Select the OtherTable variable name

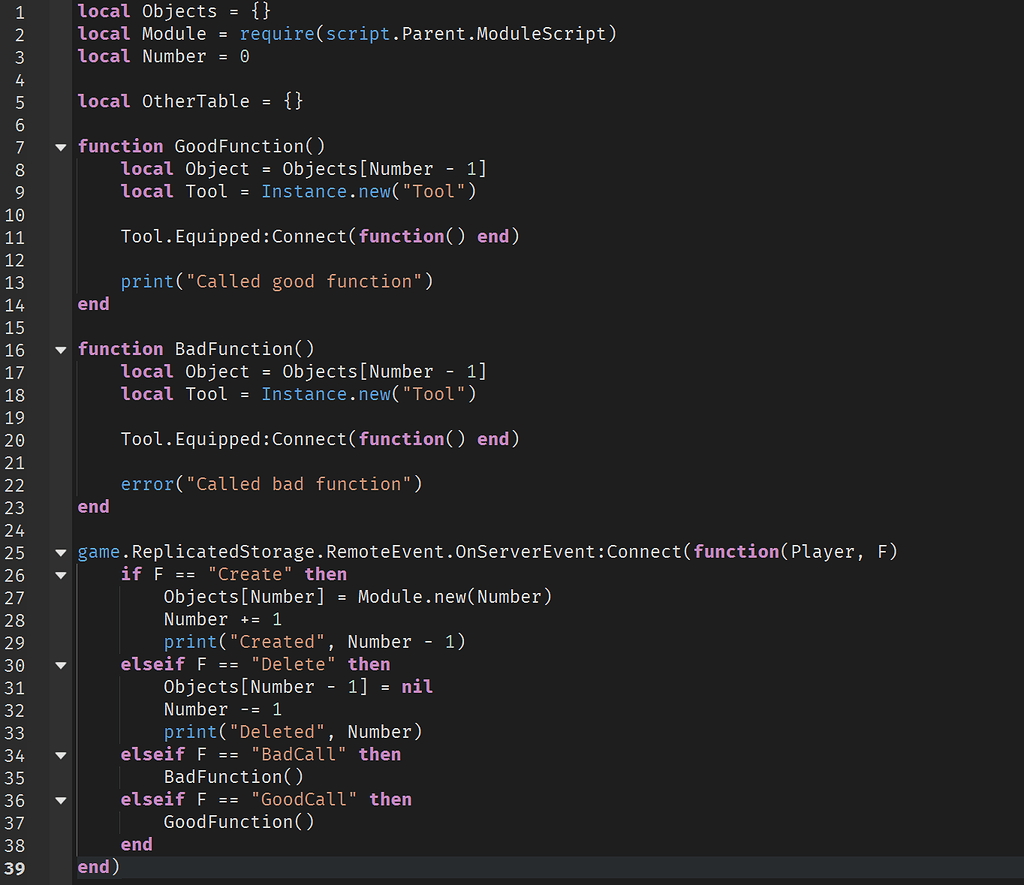click(196, 101)
